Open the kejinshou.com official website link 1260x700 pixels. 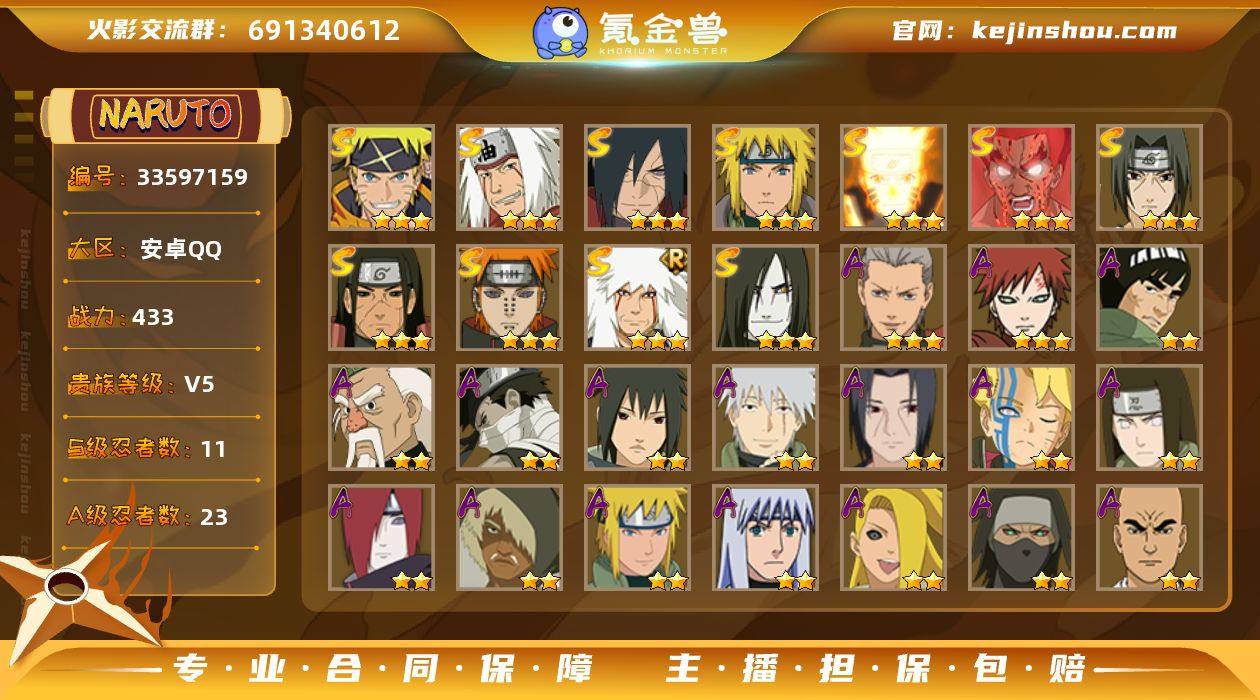pos(1074,30)
